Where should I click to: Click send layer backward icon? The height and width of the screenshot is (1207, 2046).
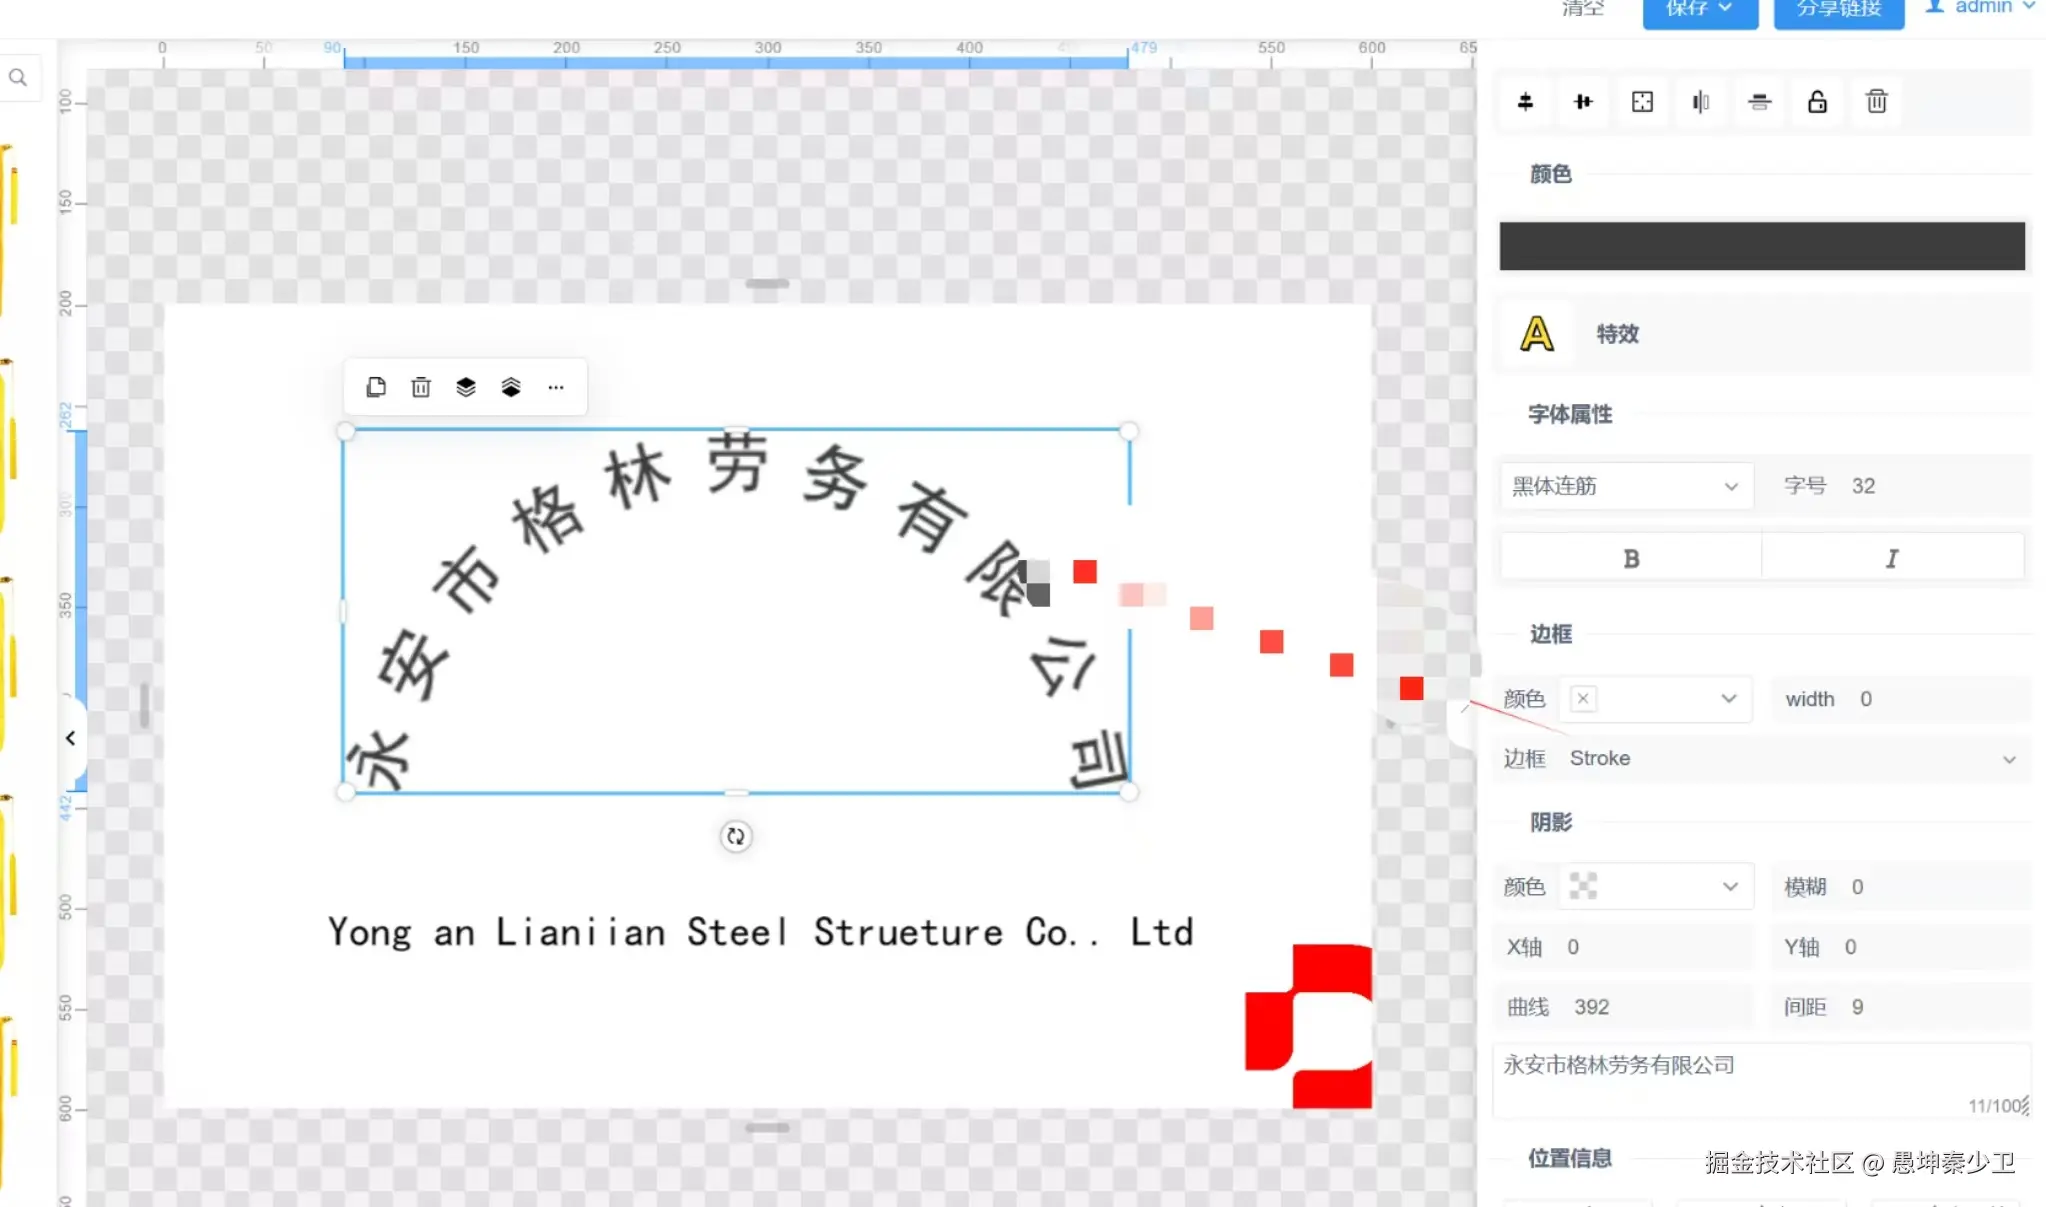click(511, 388)
